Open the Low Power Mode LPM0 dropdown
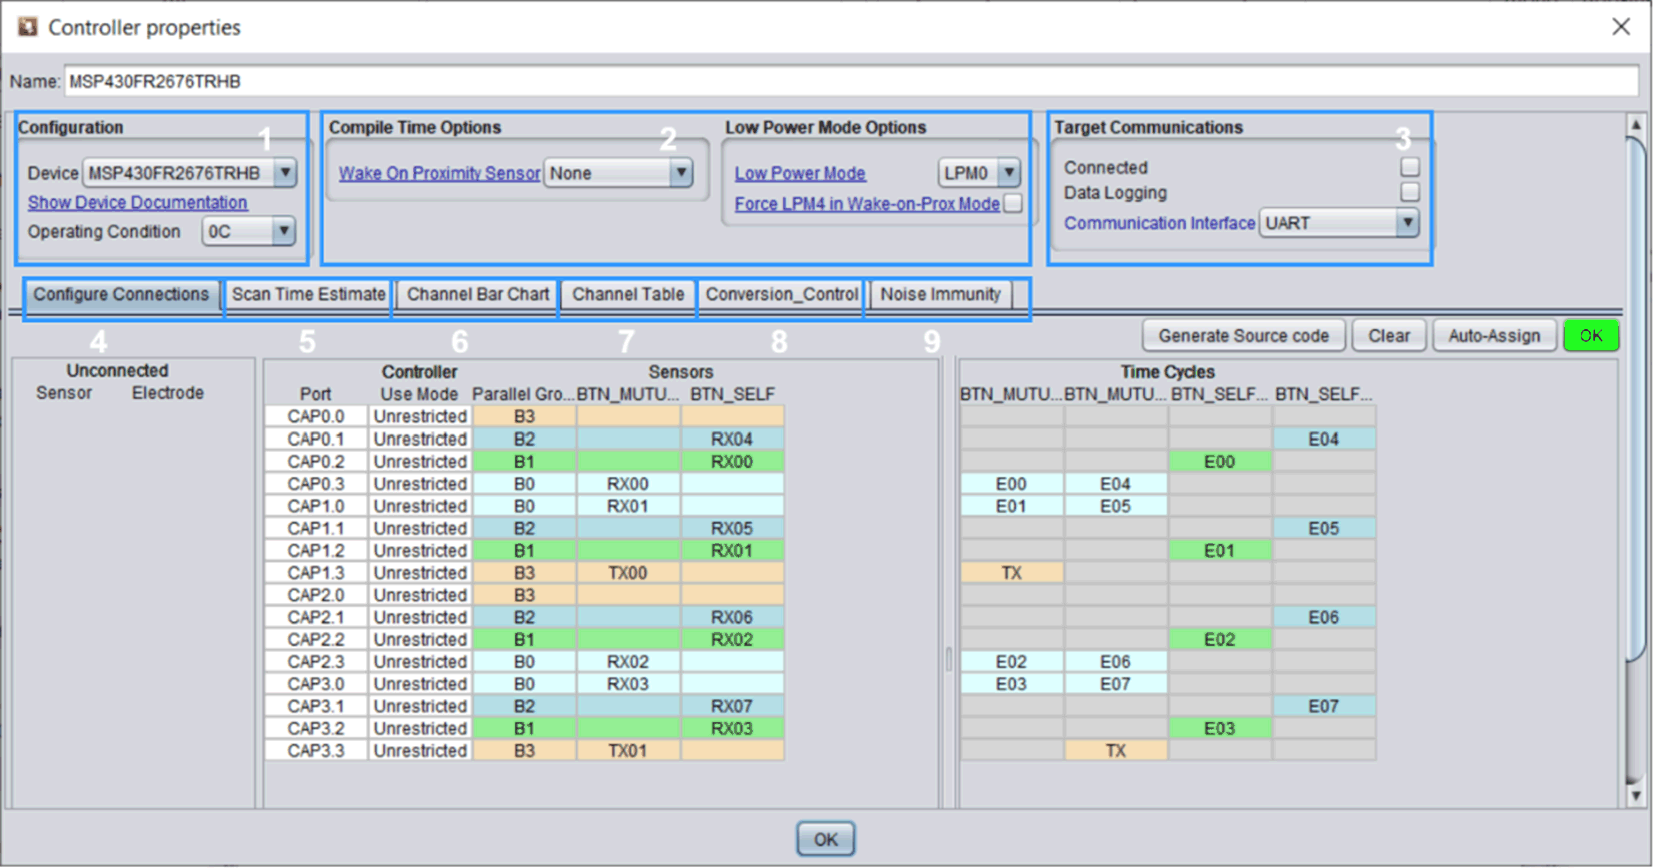Image resolution: width=1653 pixels, height=868 pixels. [x=1009, y=173]
